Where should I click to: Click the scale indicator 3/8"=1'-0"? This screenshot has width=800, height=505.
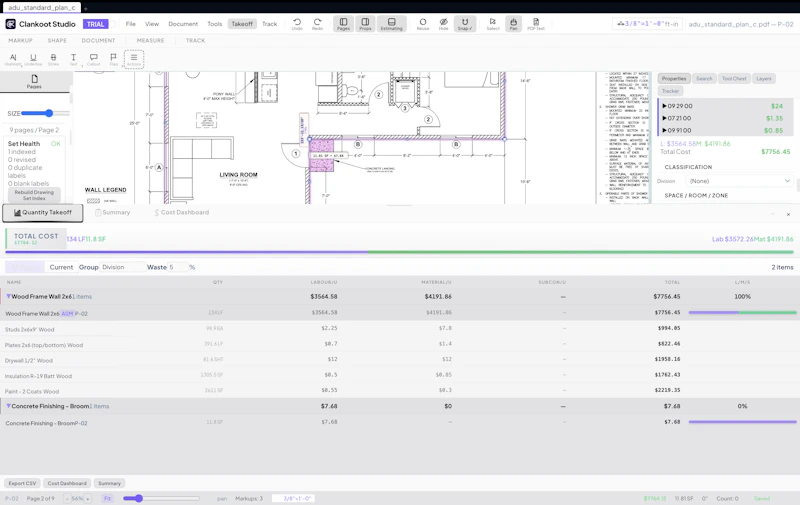point(647,24)
